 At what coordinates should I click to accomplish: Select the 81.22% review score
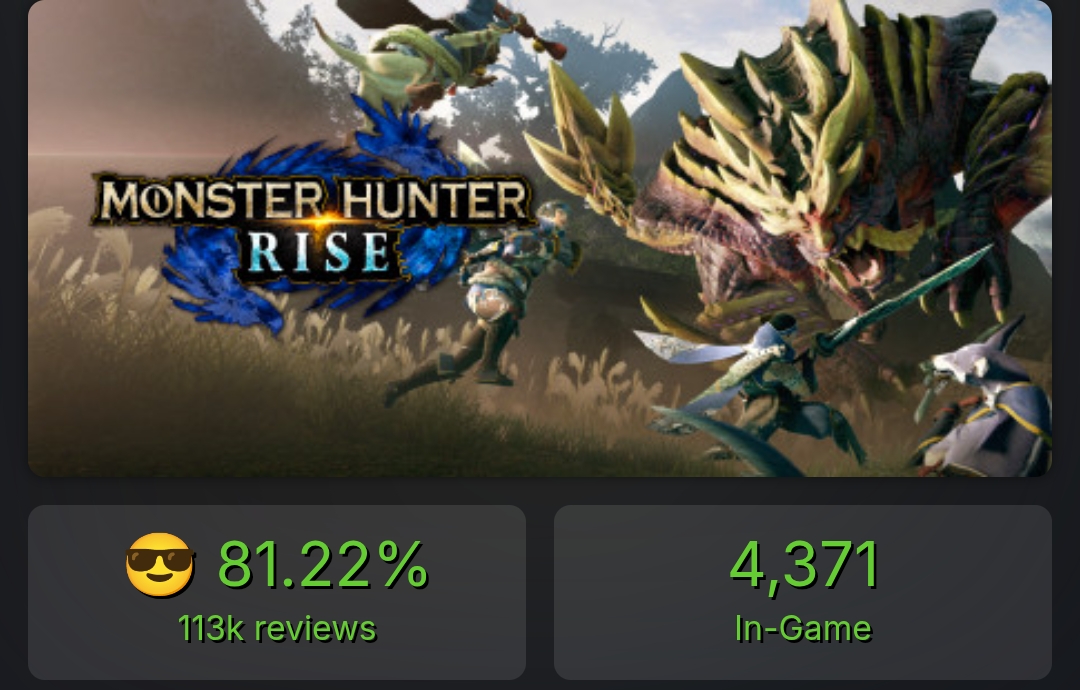click(x=323, y=565)
